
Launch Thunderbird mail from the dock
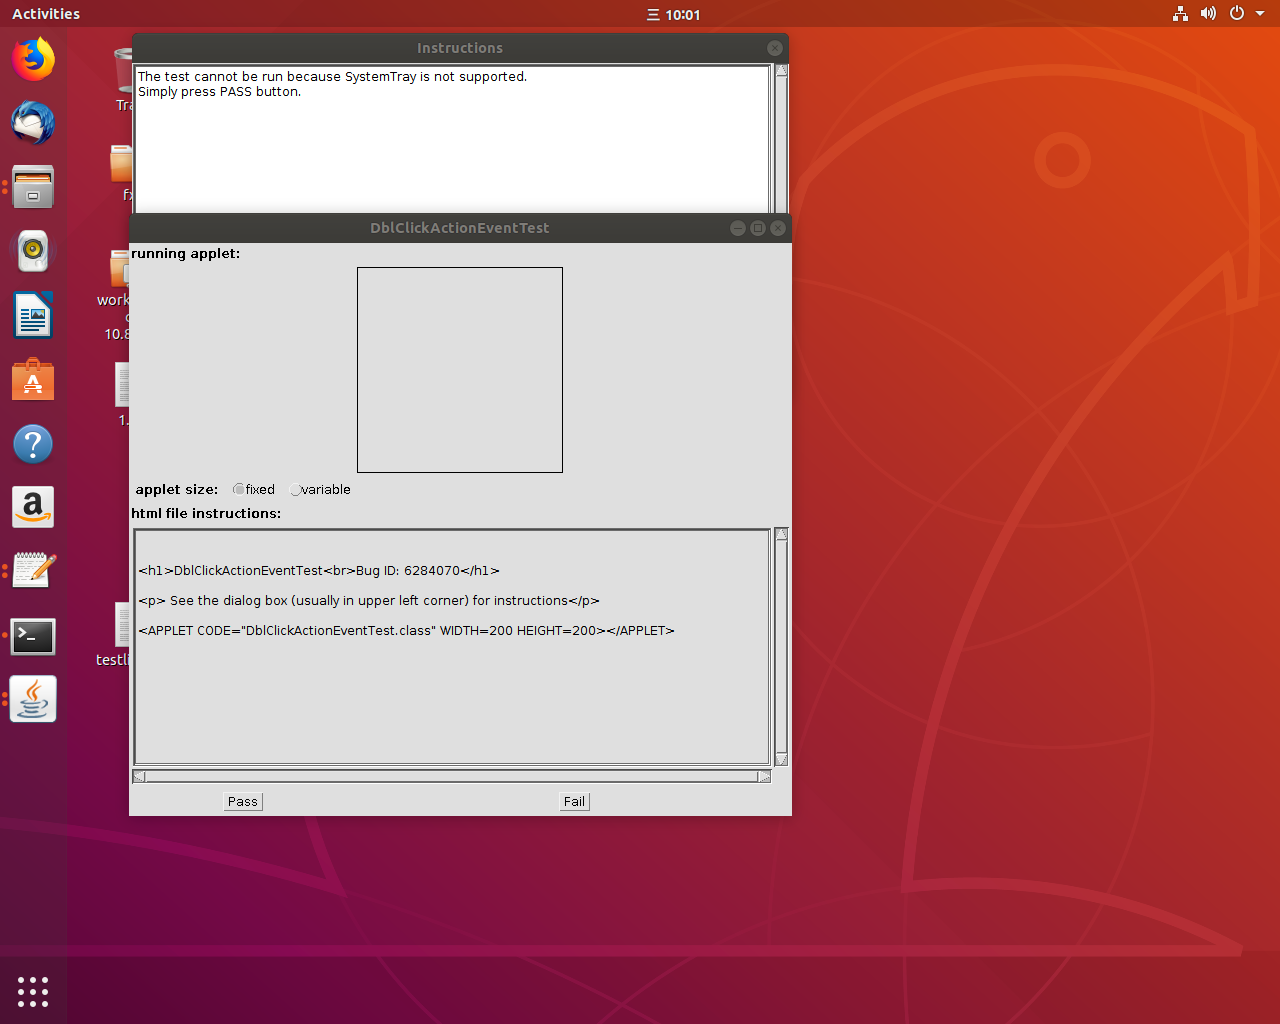(33, 123)
